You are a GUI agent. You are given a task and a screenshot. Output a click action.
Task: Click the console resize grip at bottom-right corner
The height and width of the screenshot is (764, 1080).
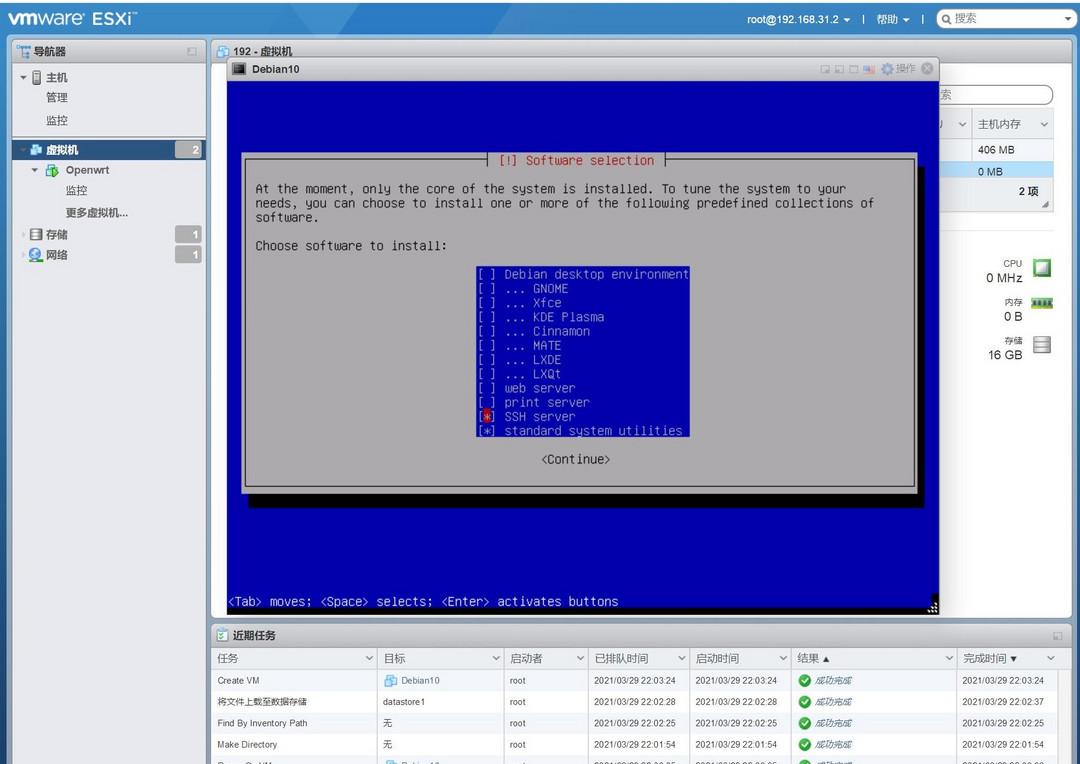933,608
